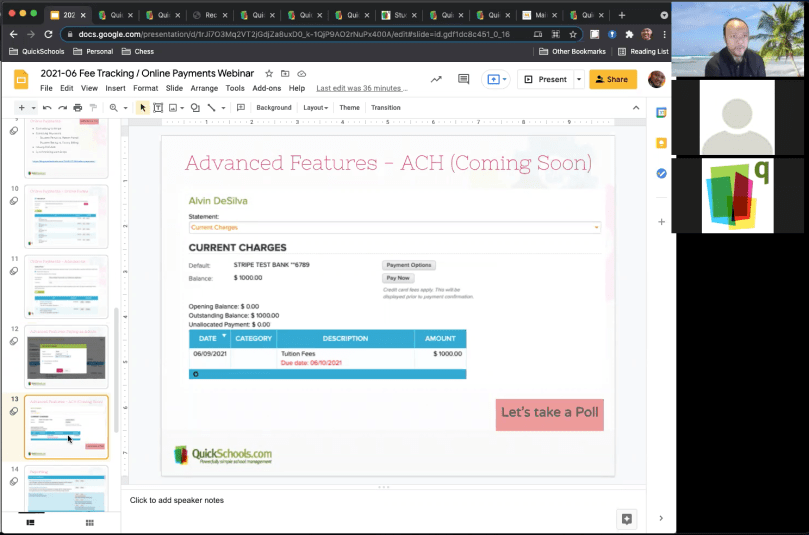This screenshot has height=535, width=809.
Task: Open the Insert menu
Action: (x=115, y=88)
